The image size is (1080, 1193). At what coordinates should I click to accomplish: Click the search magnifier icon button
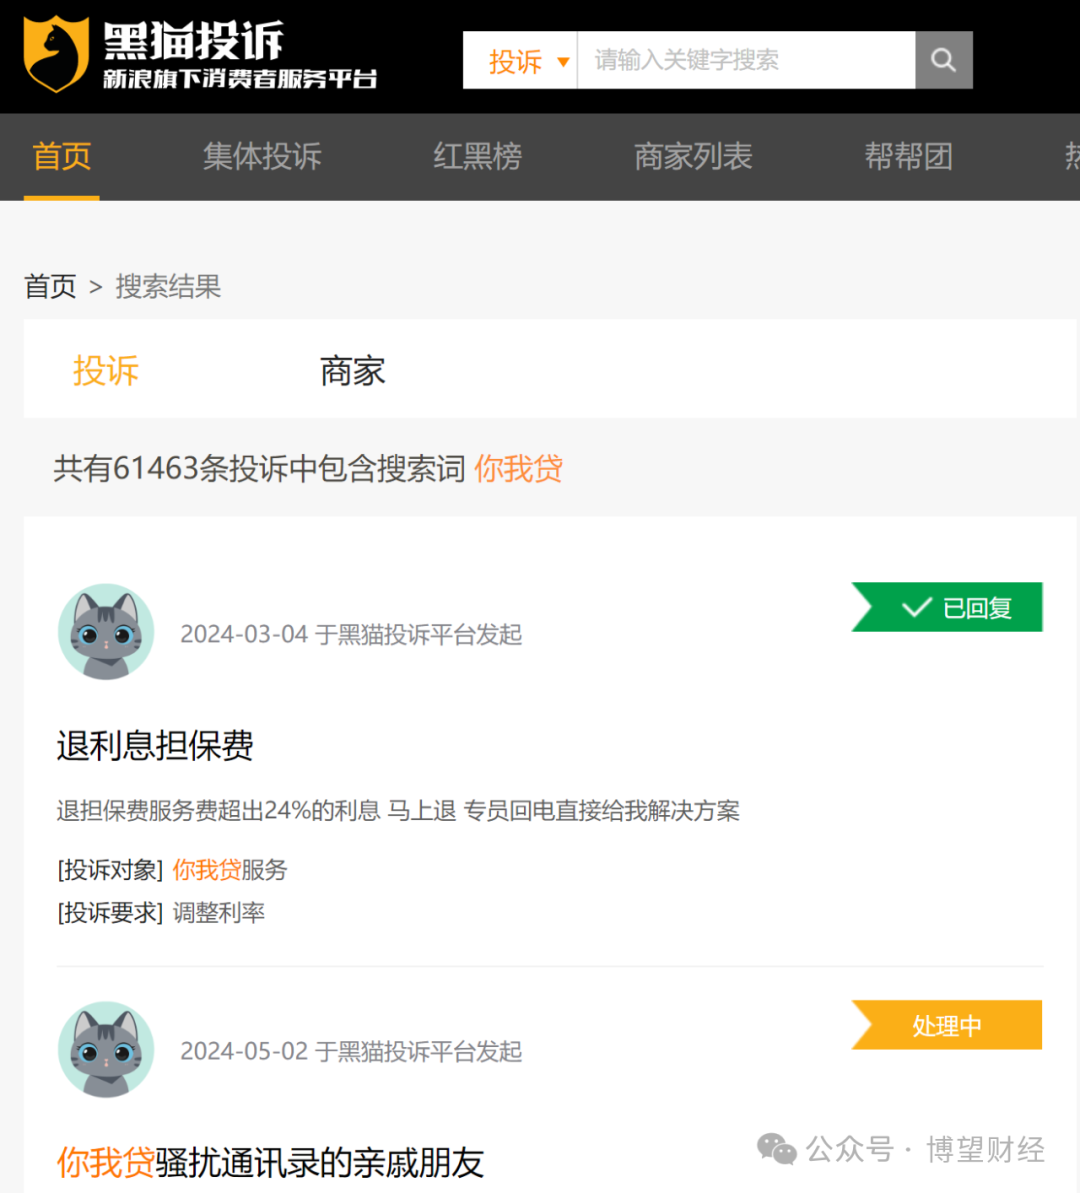click(944, 60)
